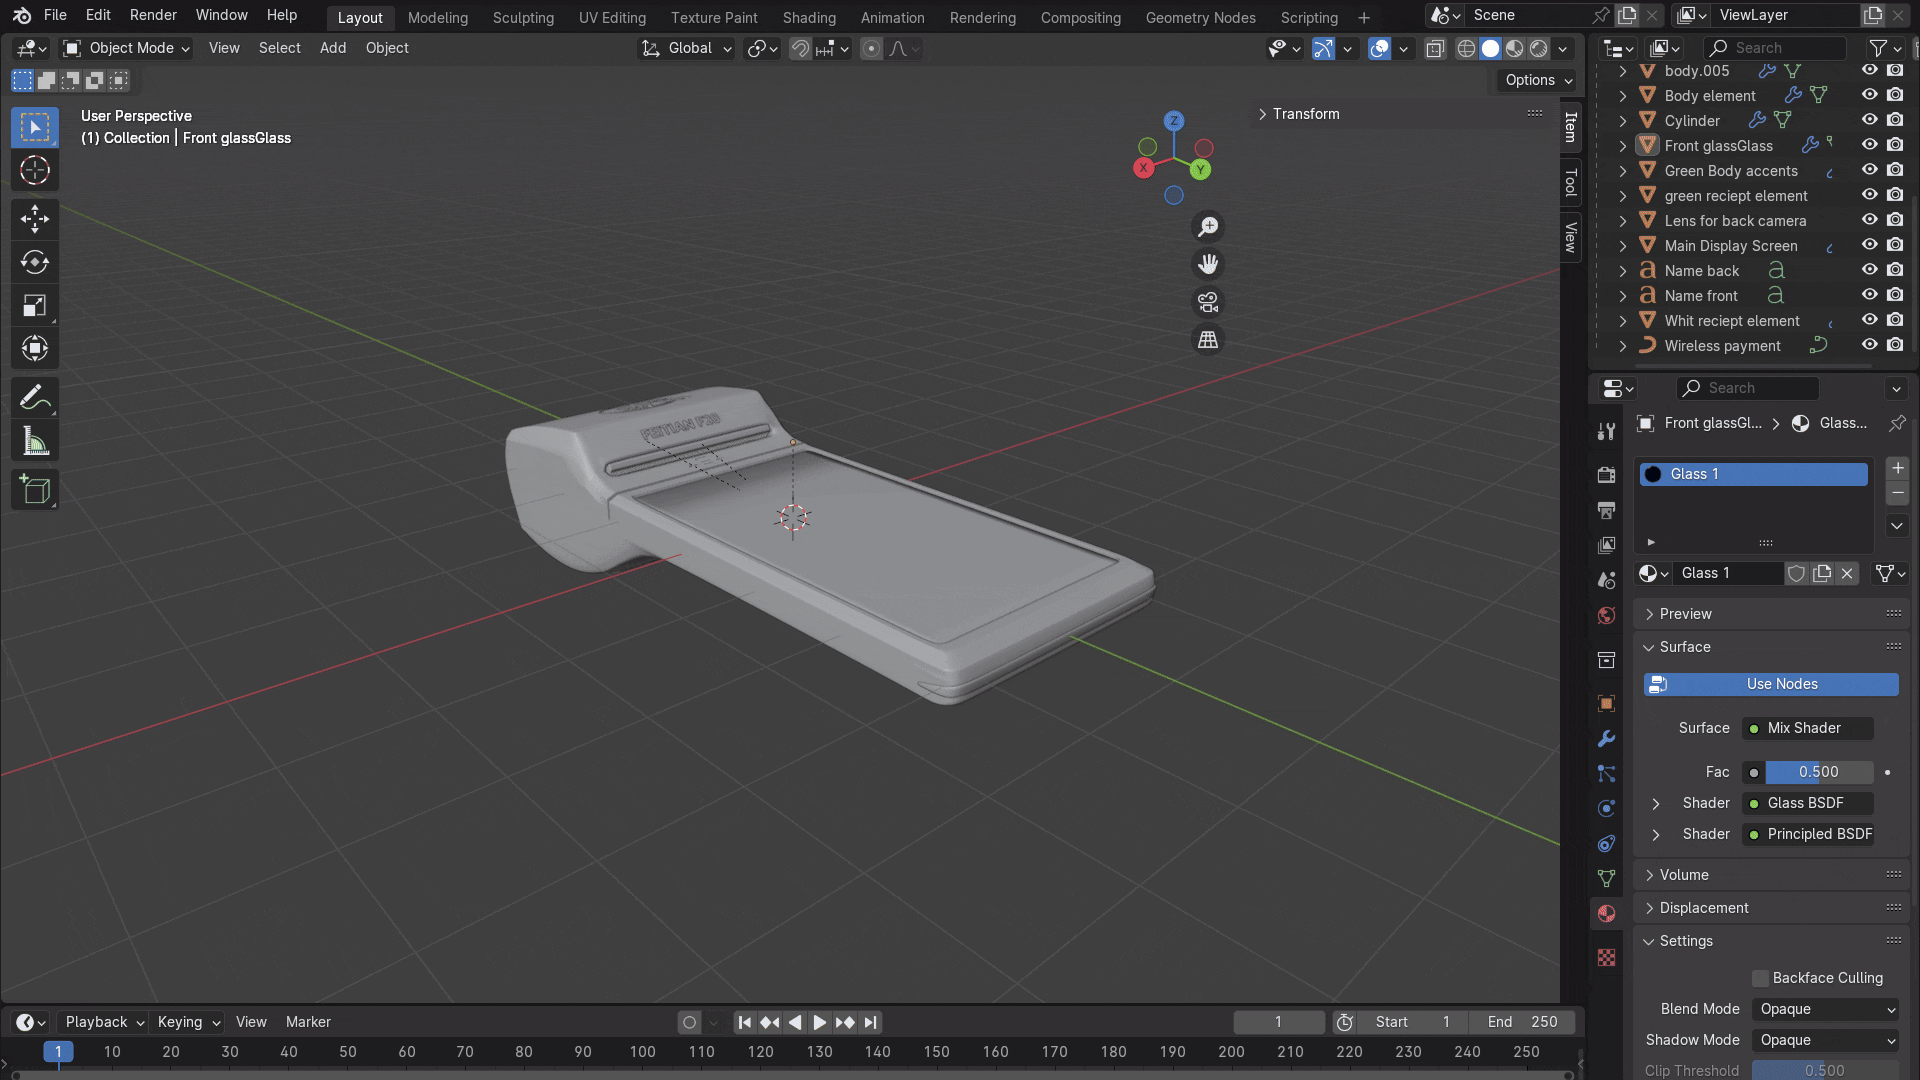1920x1080 pixels.
Task: Open the Modifier properties wrench tab
Action: coord(1606,739)
